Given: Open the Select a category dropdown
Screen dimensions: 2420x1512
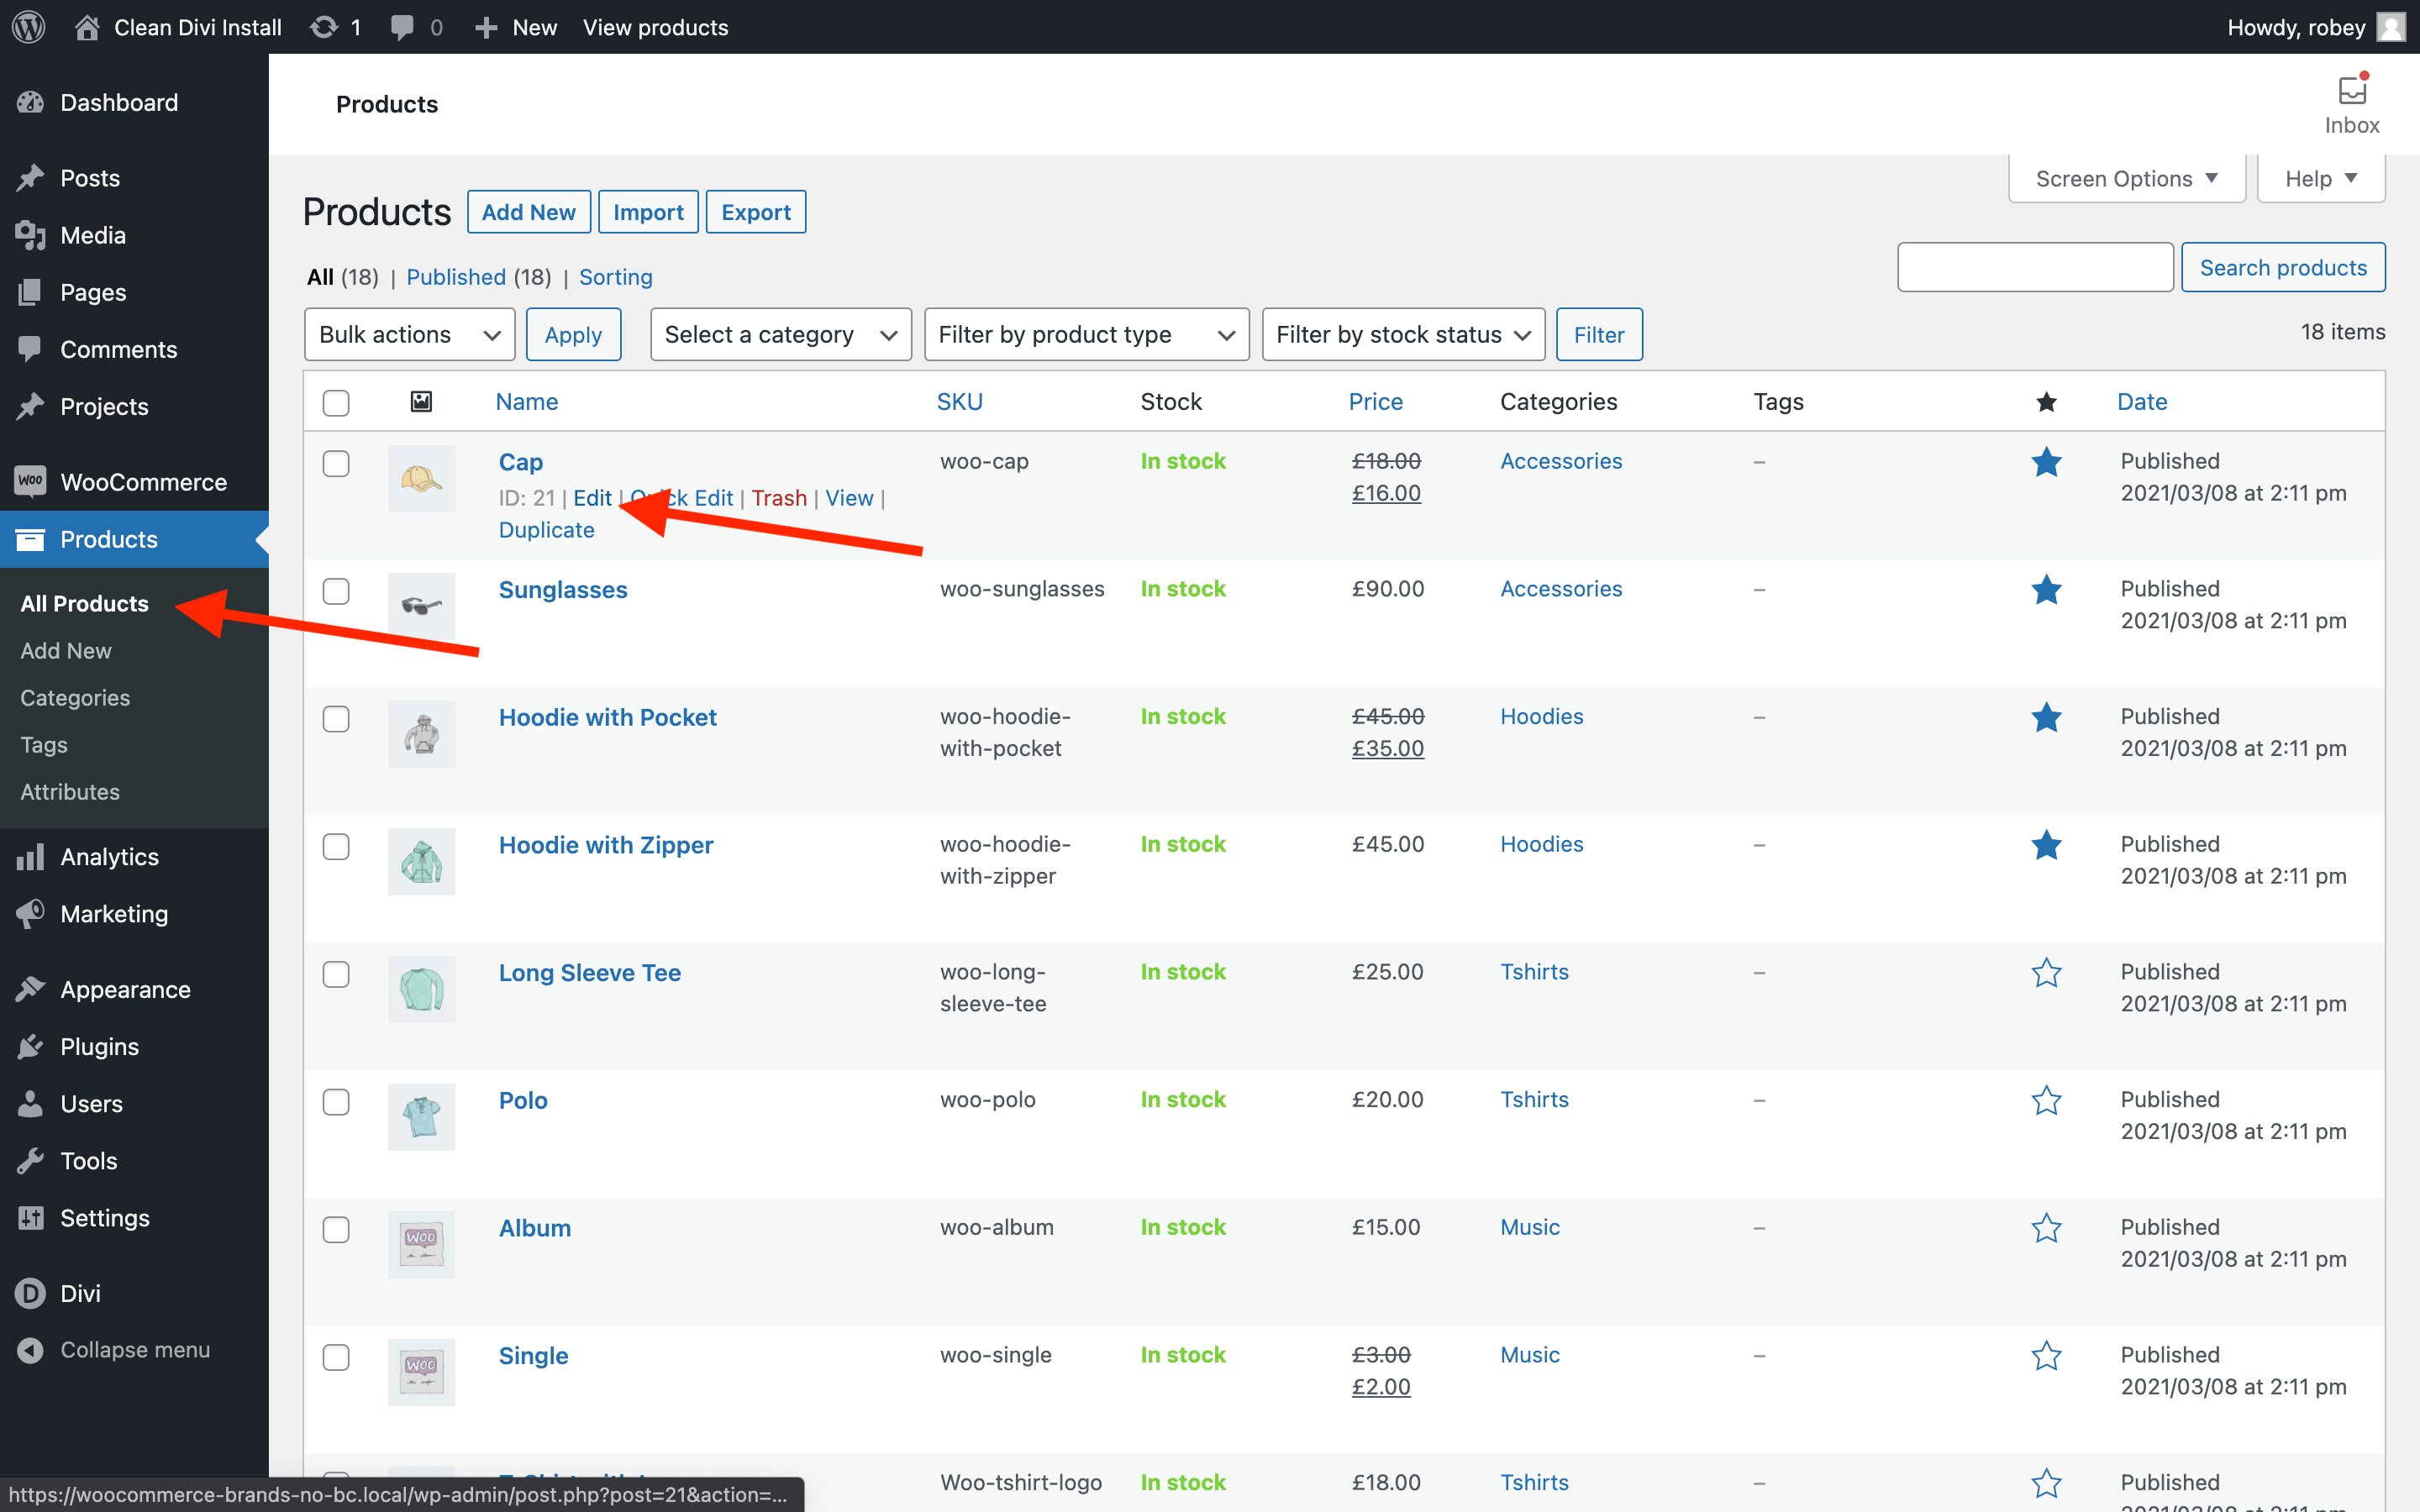Looking at the screenshot, I should pos(780,334).
